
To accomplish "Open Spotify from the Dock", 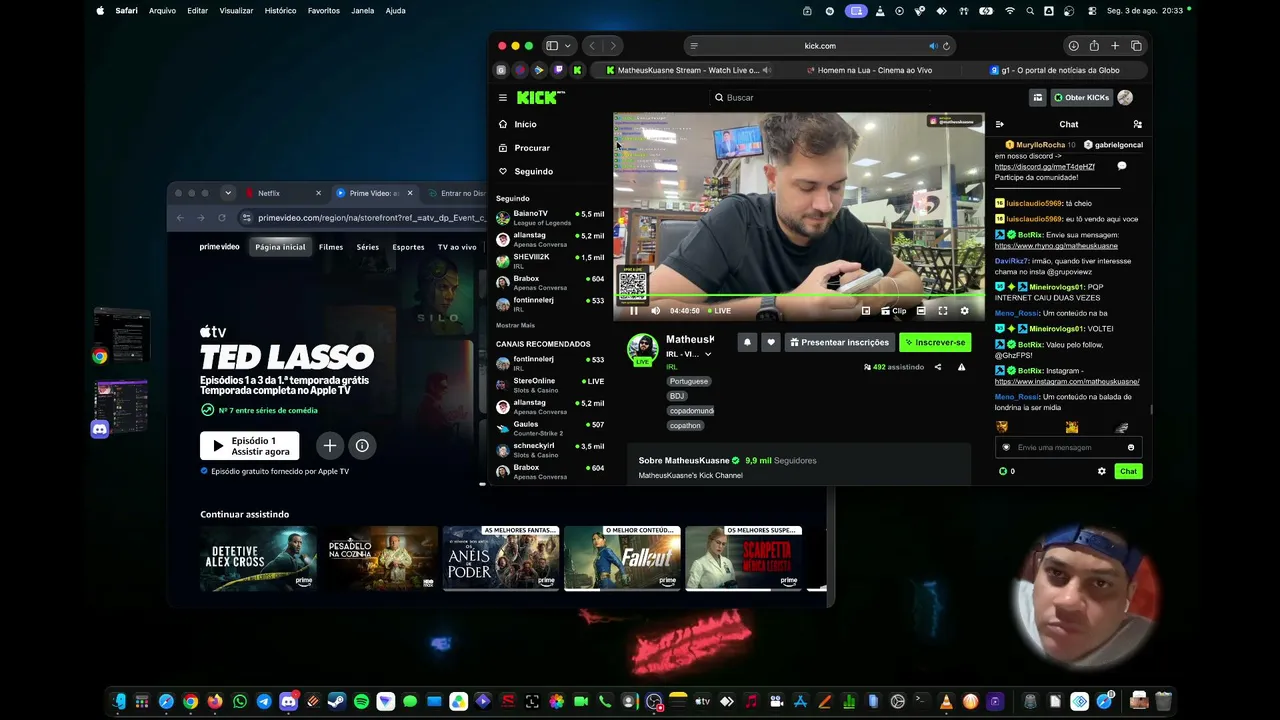I will (361, 702).
